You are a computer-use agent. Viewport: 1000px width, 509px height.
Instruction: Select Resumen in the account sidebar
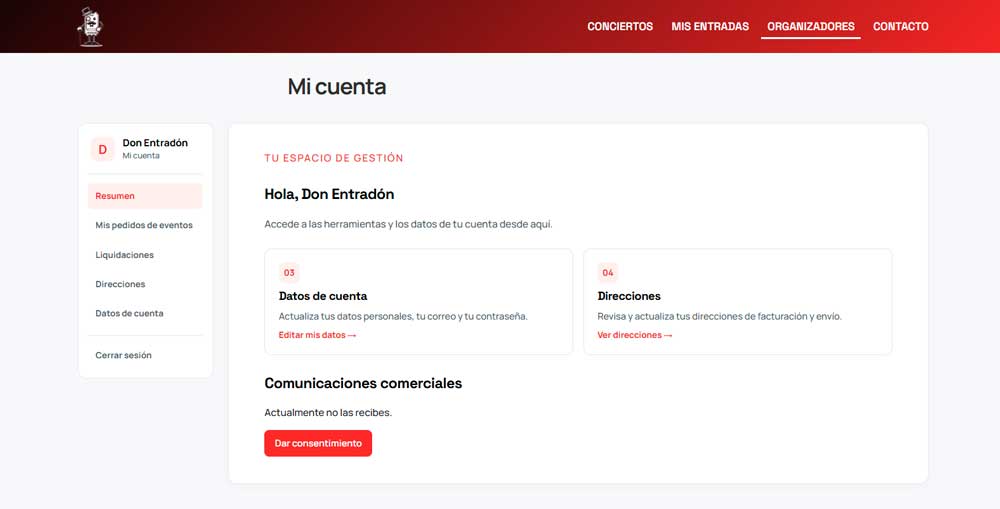[145, 196]
